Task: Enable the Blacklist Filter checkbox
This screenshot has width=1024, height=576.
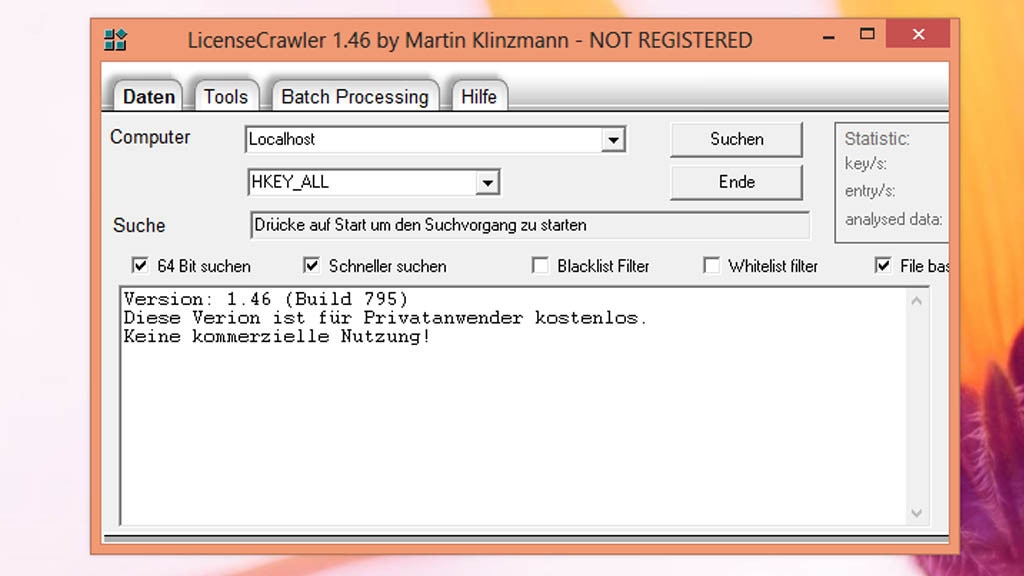Action: [x=540, y=265]
